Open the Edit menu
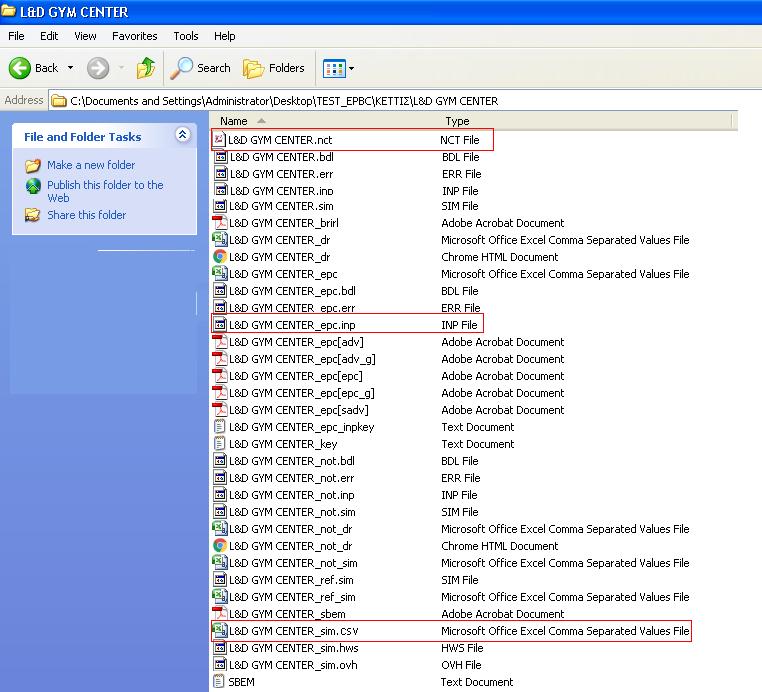Viewport: 762px width, 692px height. (49, 36)
